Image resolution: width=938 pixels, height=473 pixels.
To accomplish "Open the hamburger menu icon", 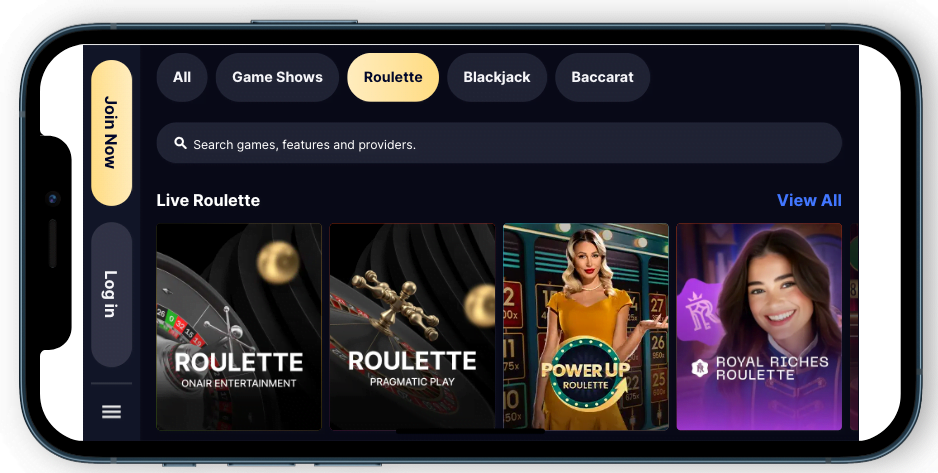I will [x=111, y=411].
